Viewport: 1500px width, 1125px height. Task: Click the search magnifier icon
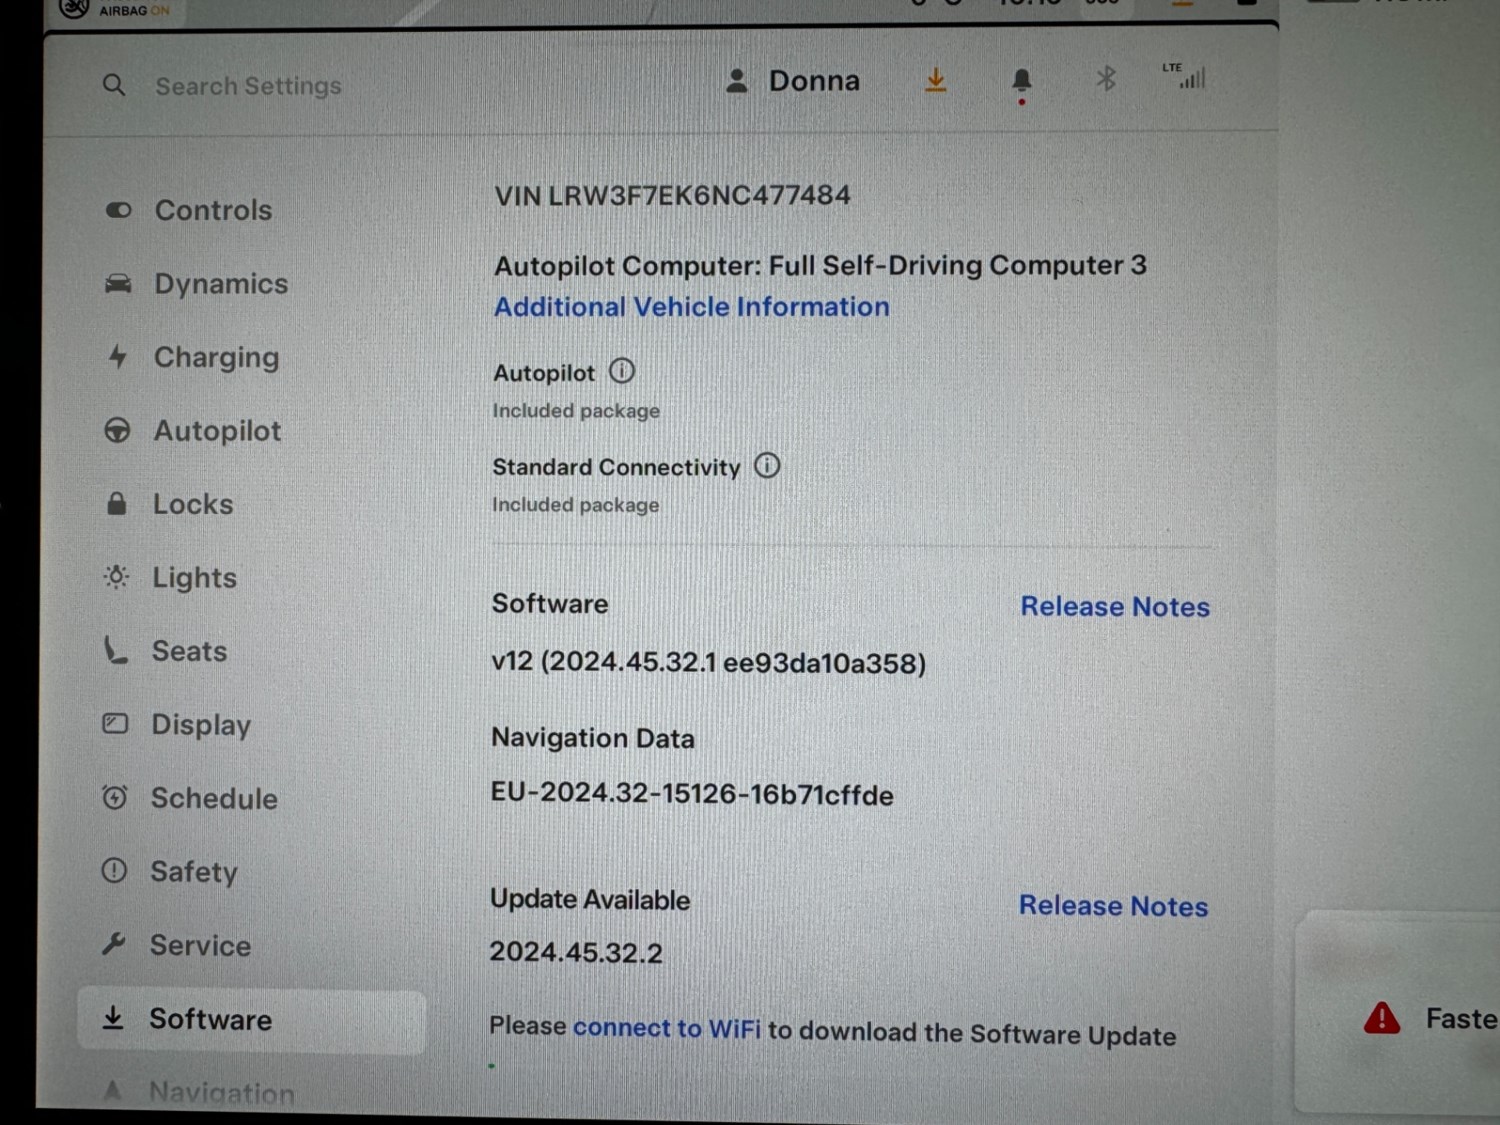[x=114, y=85]
